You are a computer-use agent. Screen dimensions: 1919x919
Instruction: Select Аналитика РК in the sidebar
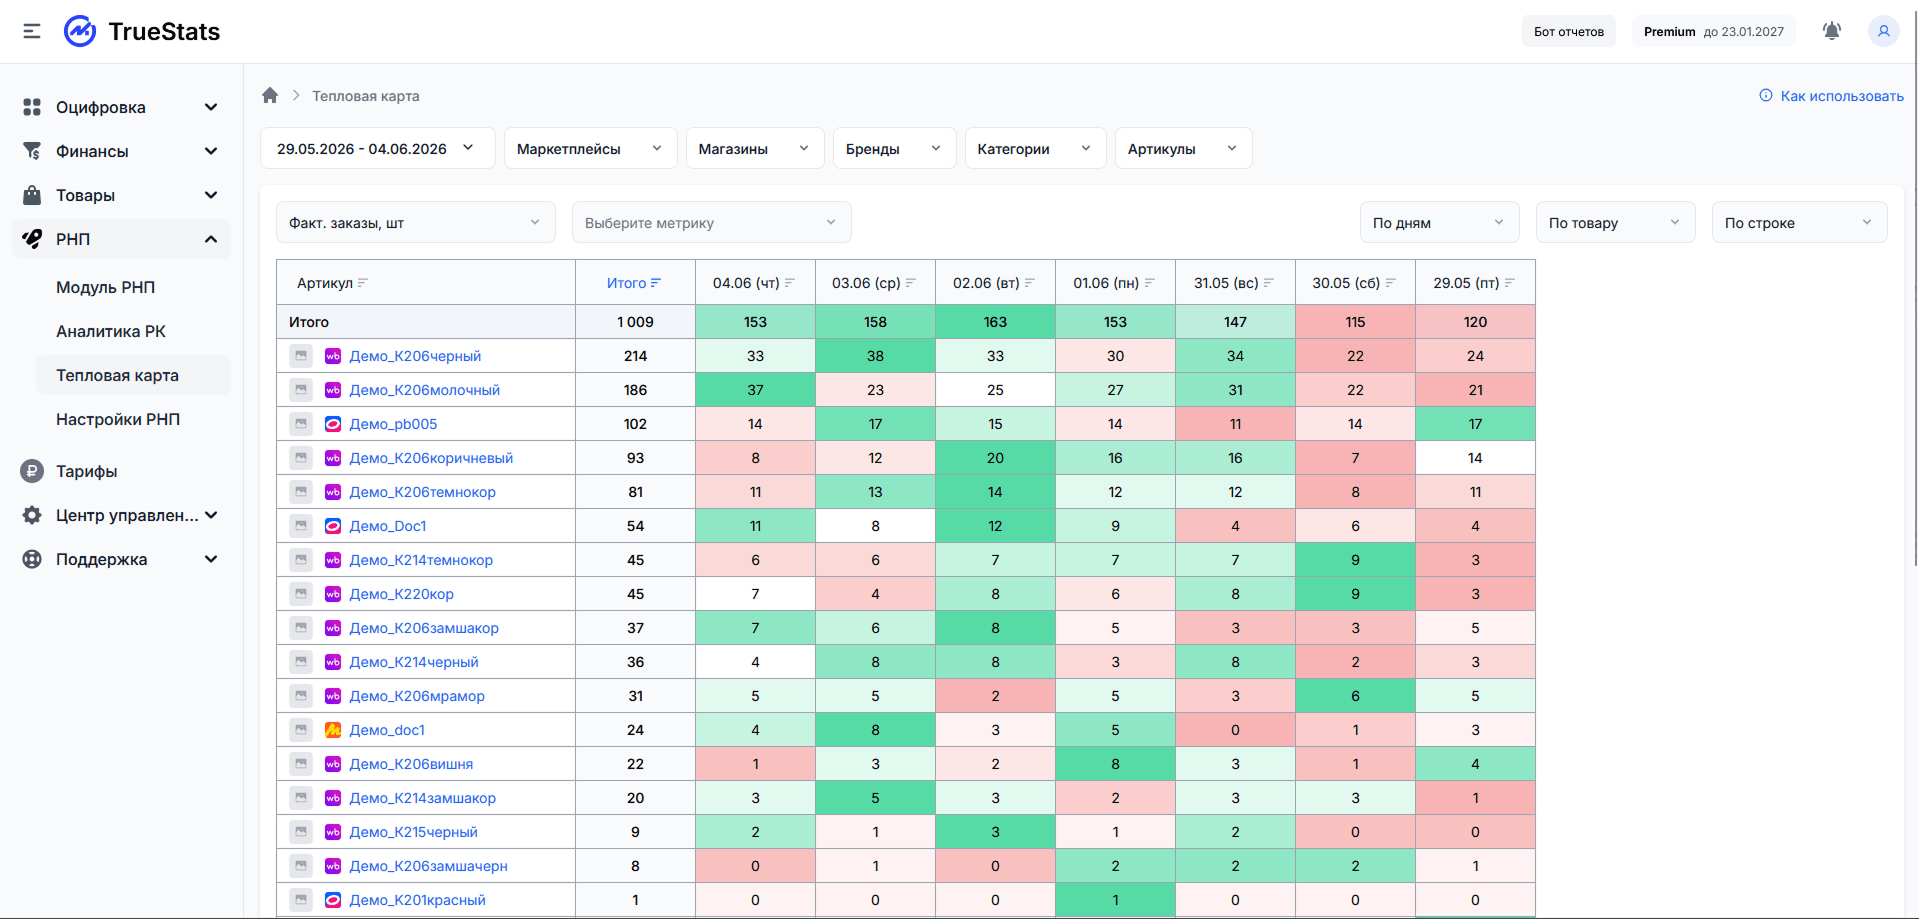pyautogui.click(x=111, y=331)
